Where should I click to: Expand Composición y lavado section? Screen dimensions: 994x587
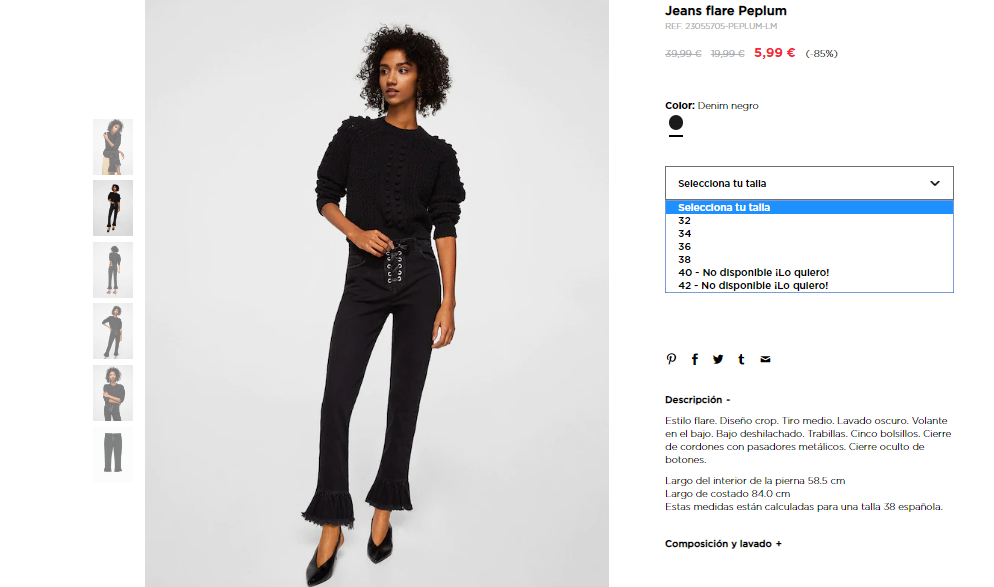[x=723, y=544]
